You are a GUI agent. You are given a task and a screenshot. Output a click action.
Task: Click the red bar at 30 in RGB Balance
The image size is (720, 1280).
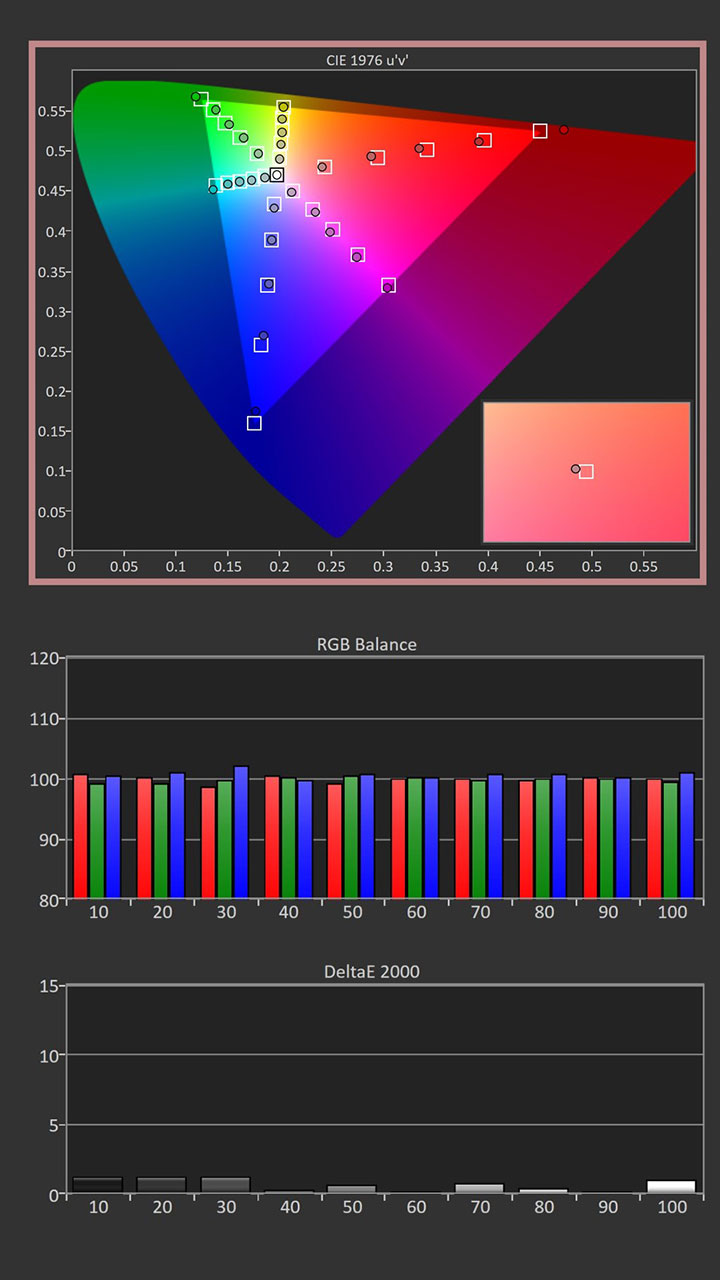tap(209, 842)
